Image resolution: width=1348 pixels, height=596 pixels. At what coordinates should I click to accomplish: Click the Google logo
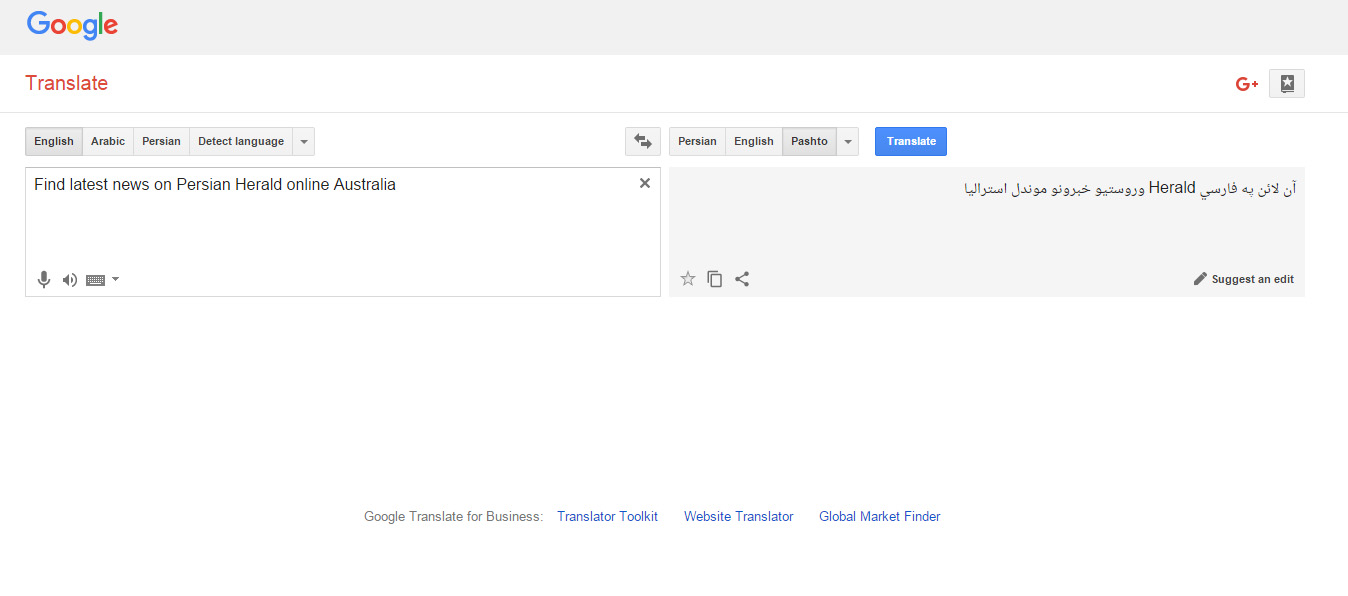coord(72,25)
